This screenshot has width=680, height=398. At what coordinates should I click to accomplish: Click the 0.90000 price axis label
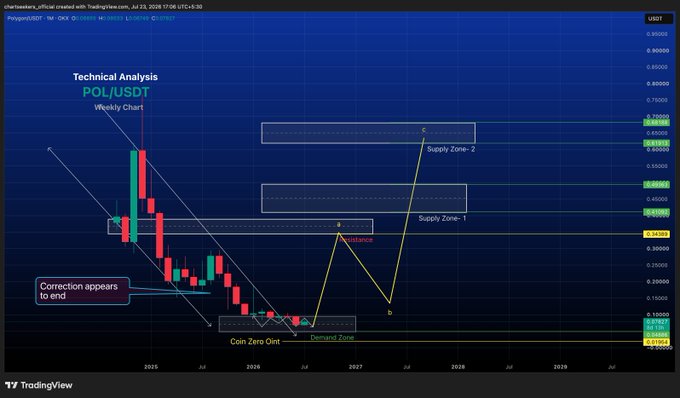pos(657,51)
